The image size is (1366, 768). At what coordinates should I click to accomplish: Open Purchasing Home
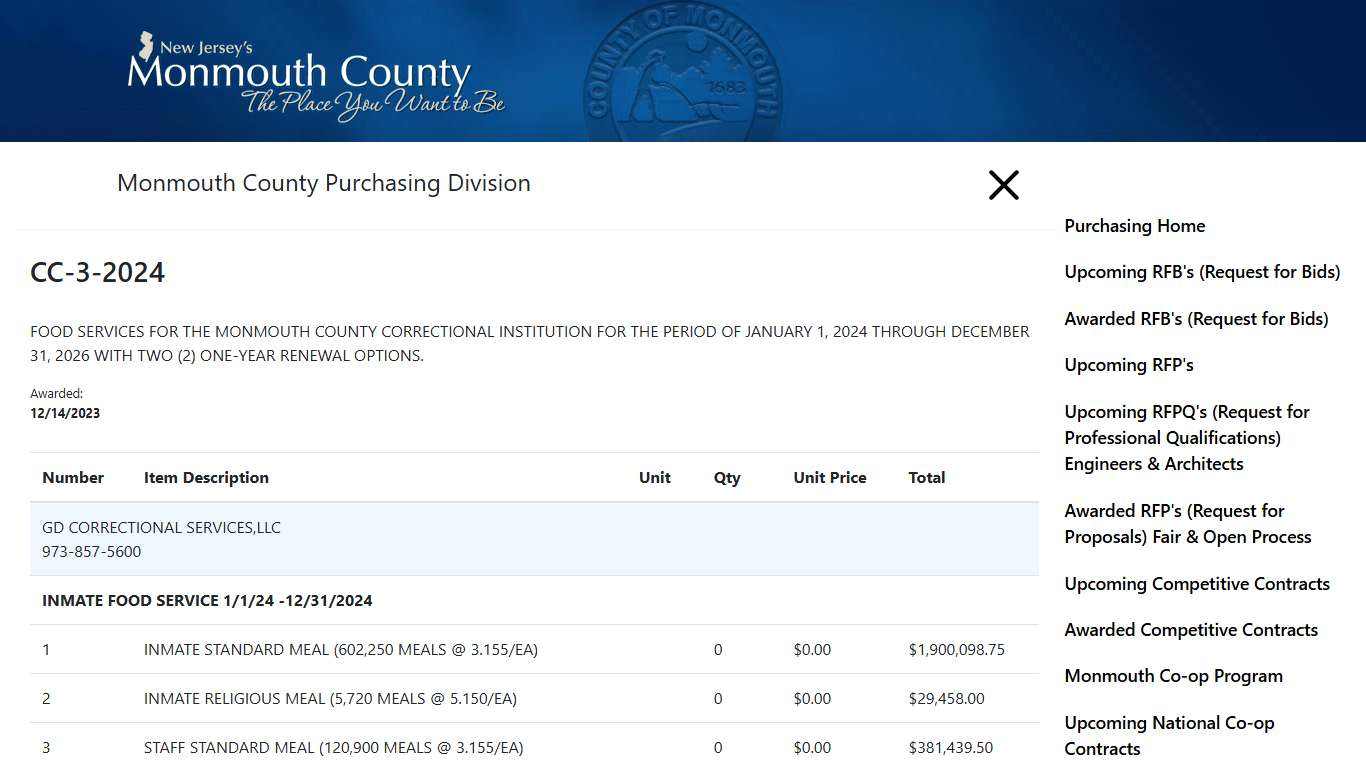[x=1134, y=226]
